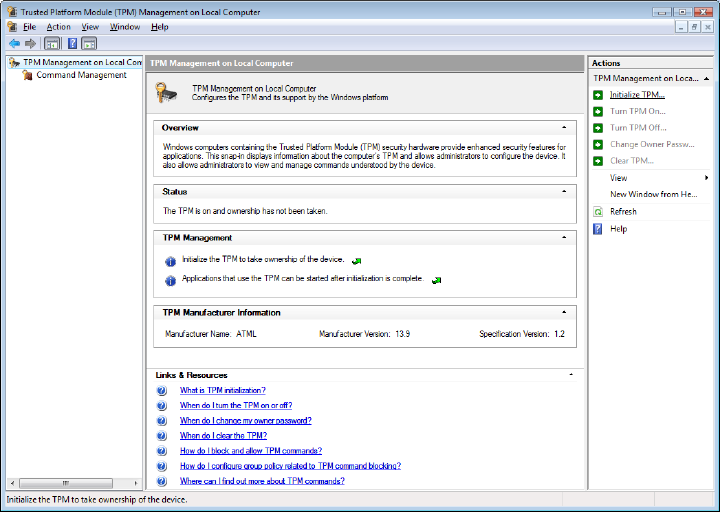Click the Manufacturer Version 13.9 text
720x512 pixels.
365,334
